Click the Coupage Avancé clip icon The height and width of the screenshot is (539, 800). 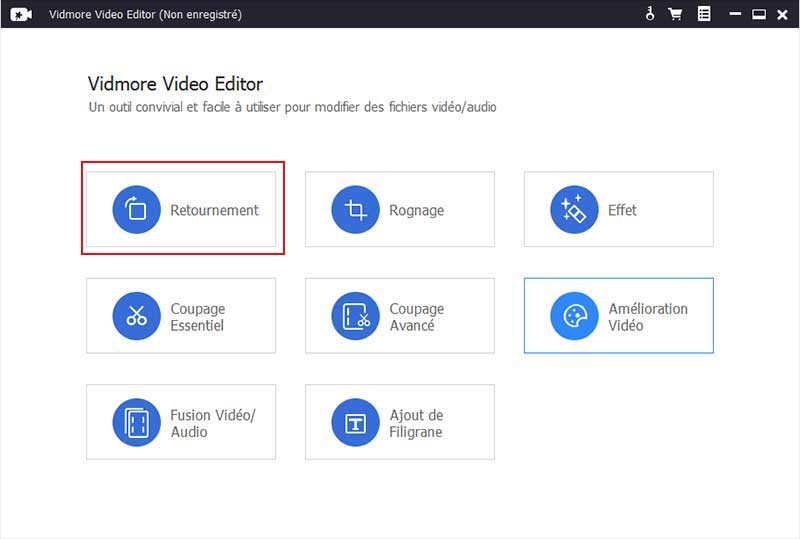356,317
